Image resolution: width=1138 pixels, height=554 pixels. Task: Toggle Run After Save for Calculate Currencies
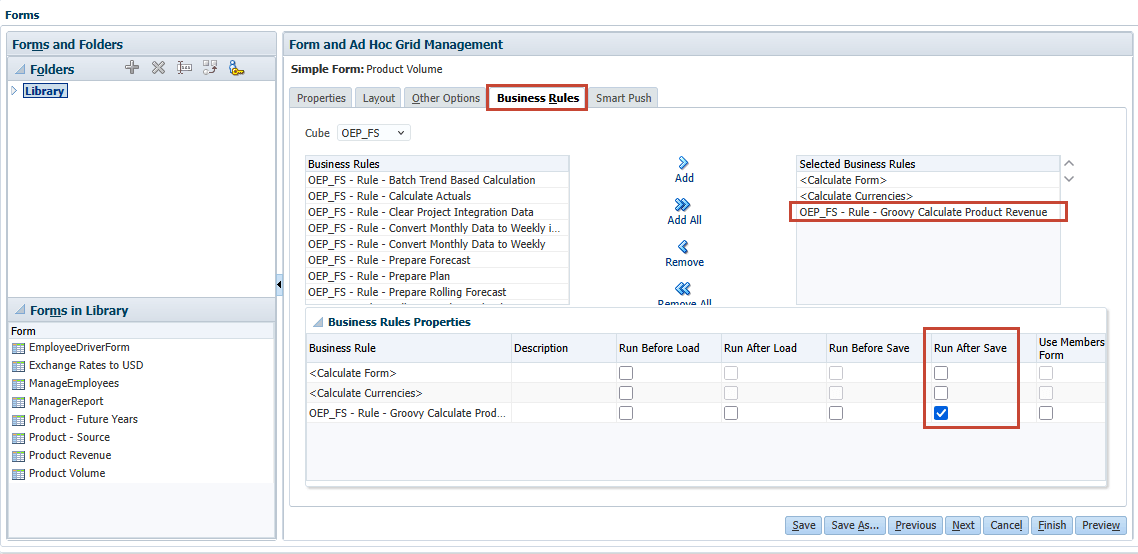941,393
